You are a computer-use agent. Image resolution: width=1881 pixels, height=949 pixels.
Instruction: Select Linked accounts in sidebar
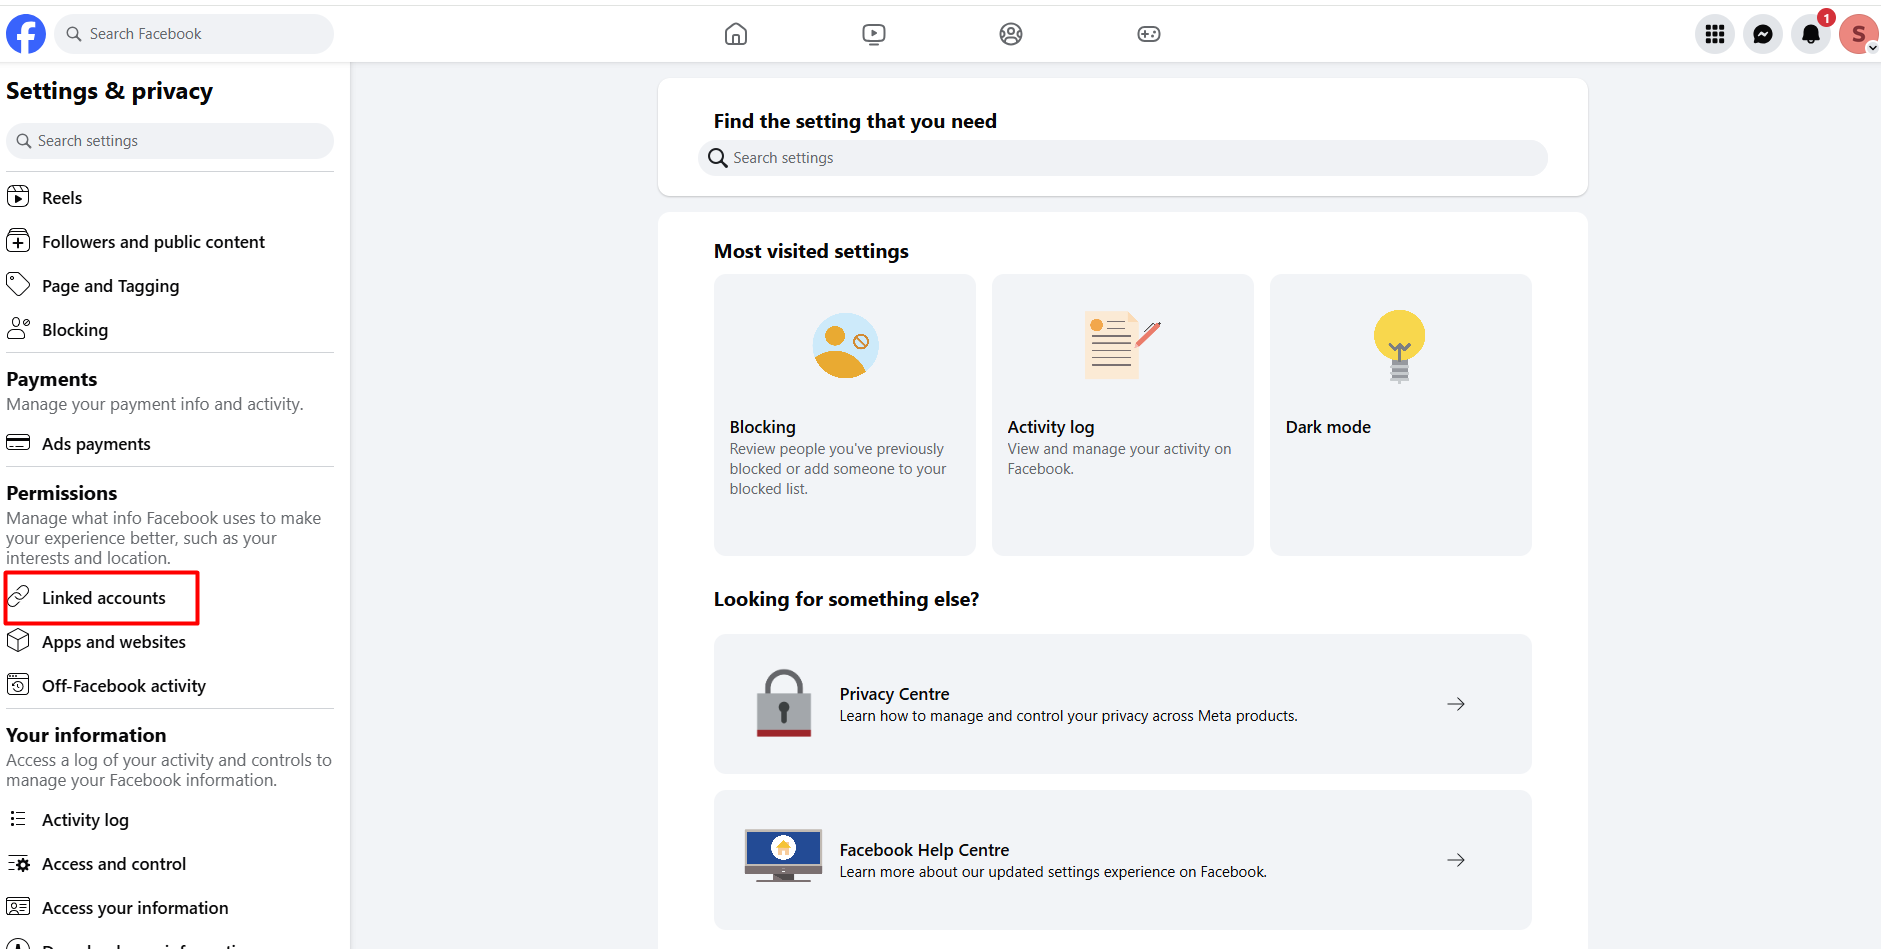tap(102, 597)
